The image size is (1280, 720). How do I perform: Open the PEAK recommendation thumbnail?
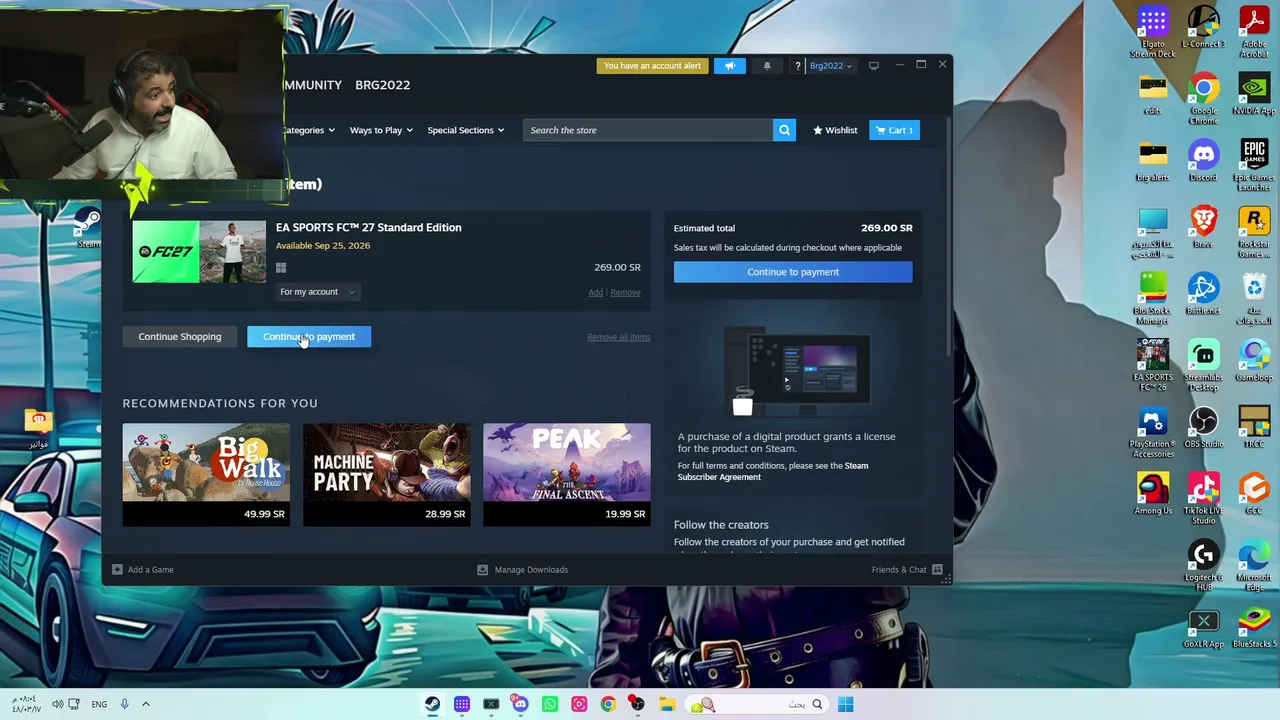point(566,475)
